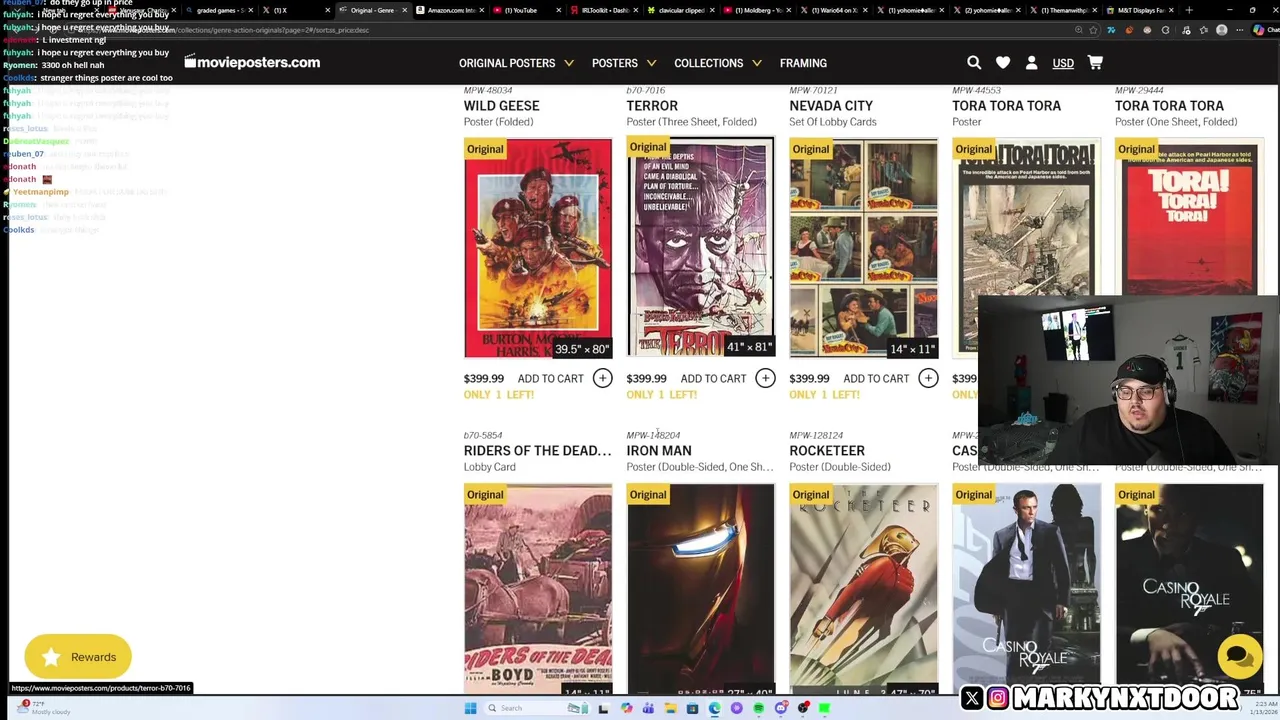Click the Rocketeer poster image

(x=864, y=589)
